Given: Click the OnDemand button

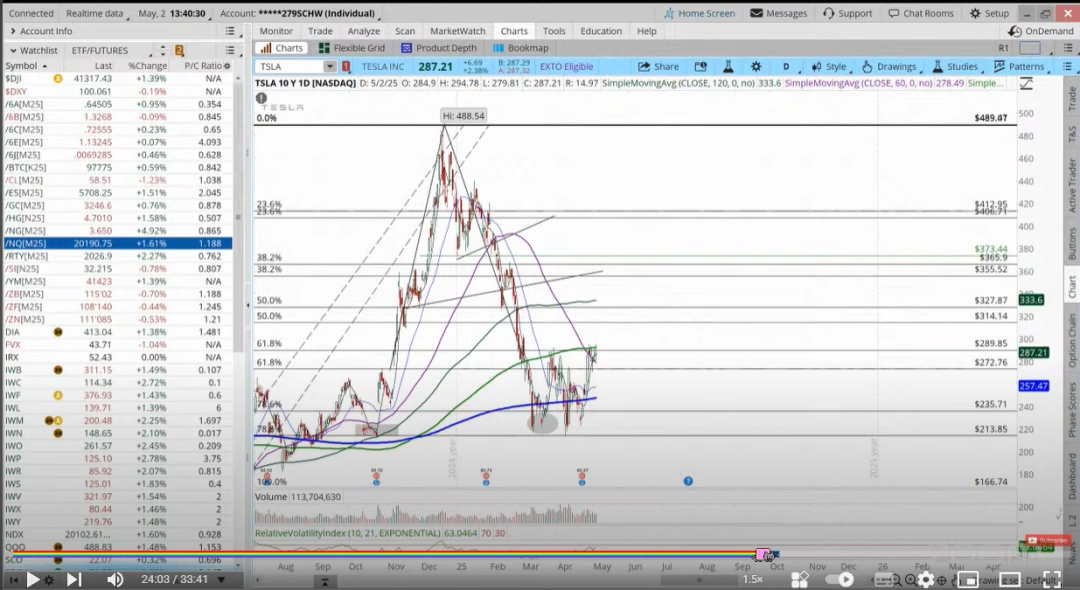Looking at the screenshot, I should pyautogui.click(x=1041, y=31).
